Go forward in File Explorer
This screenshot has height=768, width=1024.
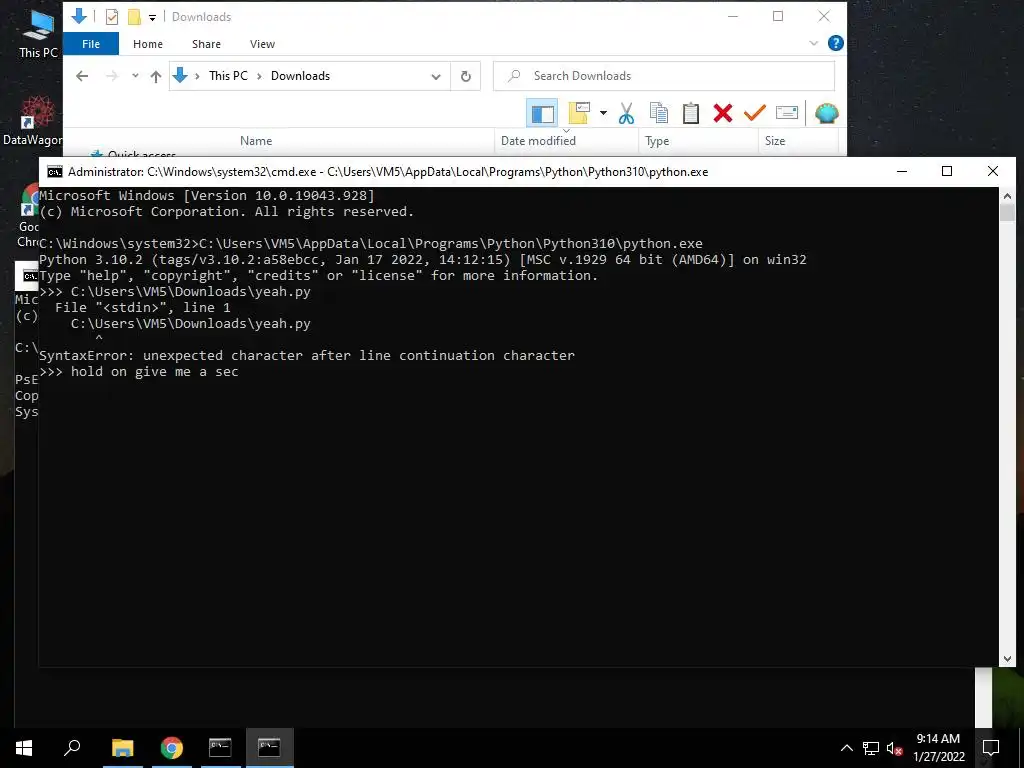tap(112, 76)
